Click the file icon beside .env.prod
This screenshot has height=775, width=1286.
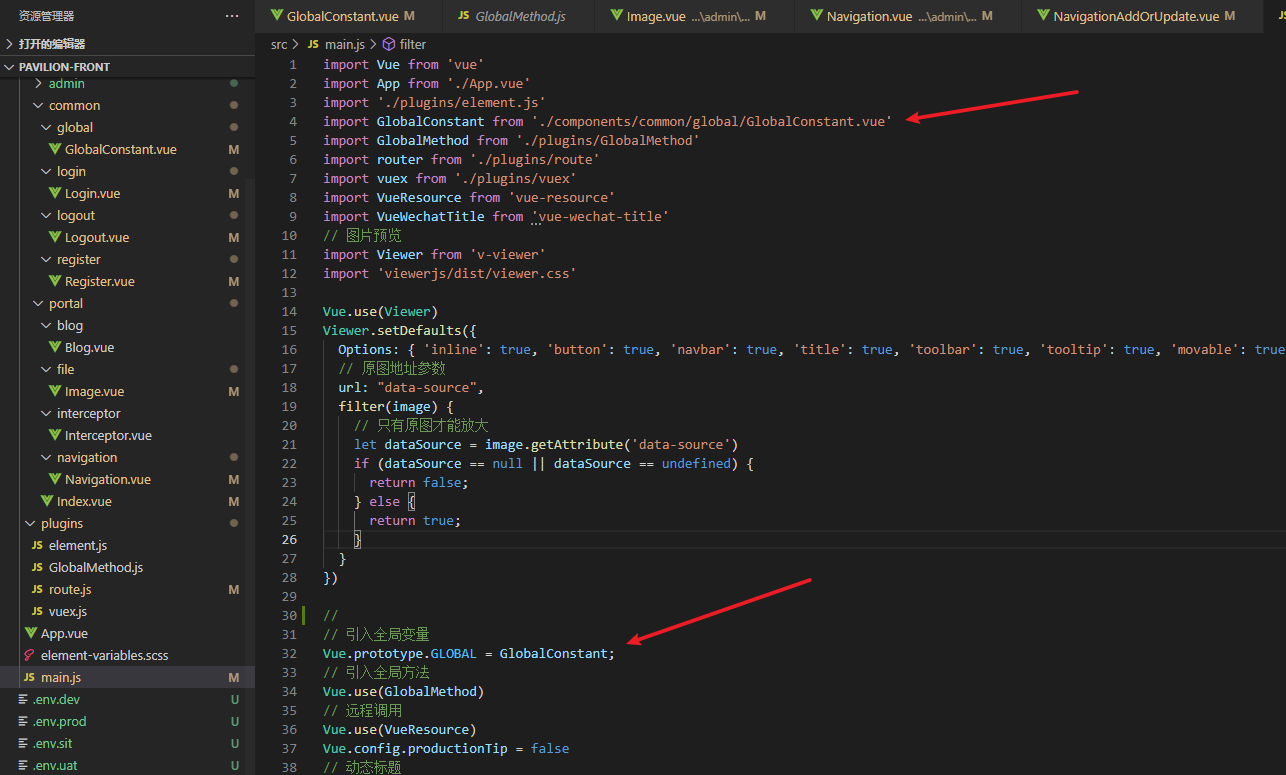click(23, 721)
